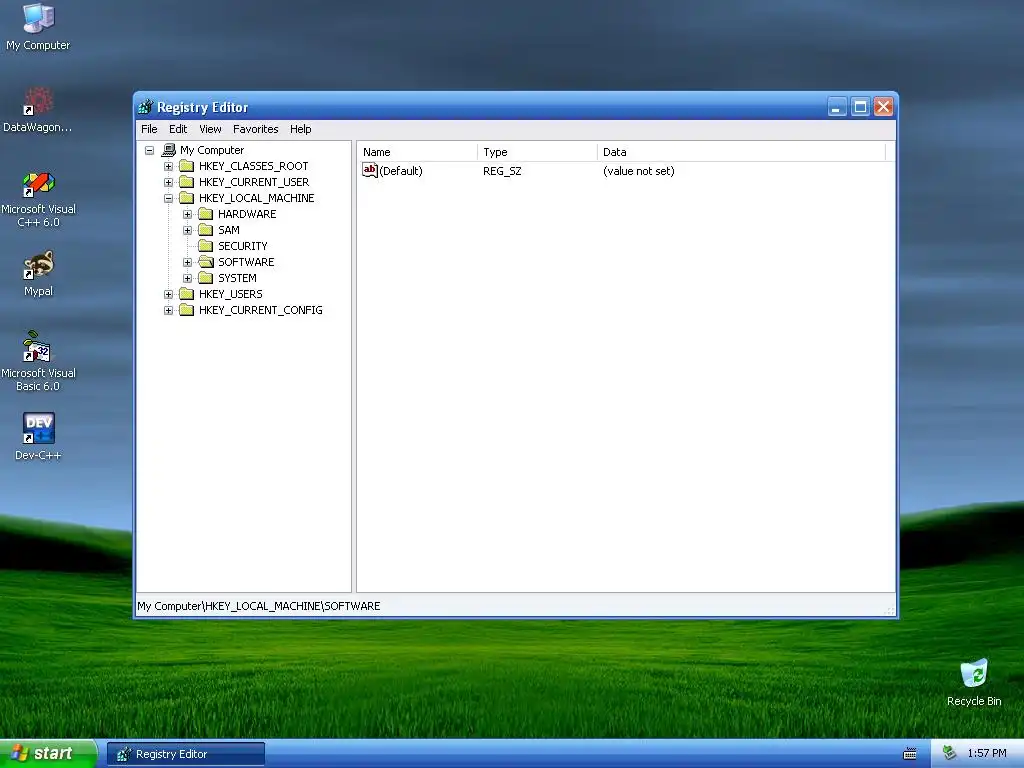Sort values by the Name column header
This screenshot has width=1024, height=768.
click(x=417, y=152)
